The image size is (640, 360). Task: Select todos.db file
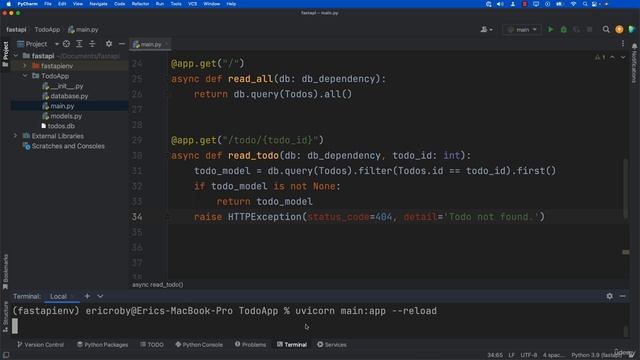pos(58,126)
